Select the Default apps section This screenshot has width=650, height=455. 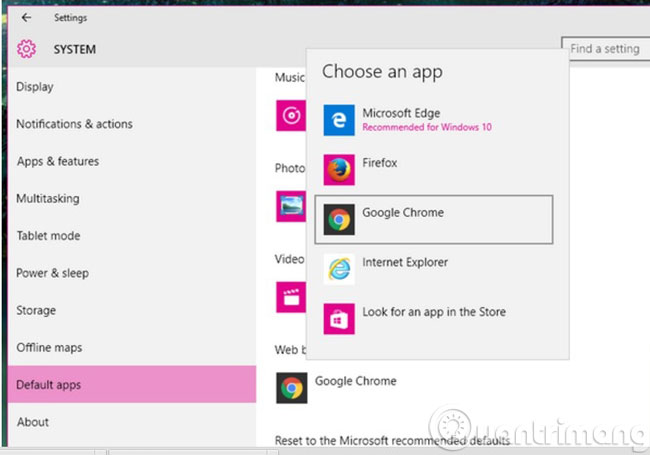tap(132, 384)
